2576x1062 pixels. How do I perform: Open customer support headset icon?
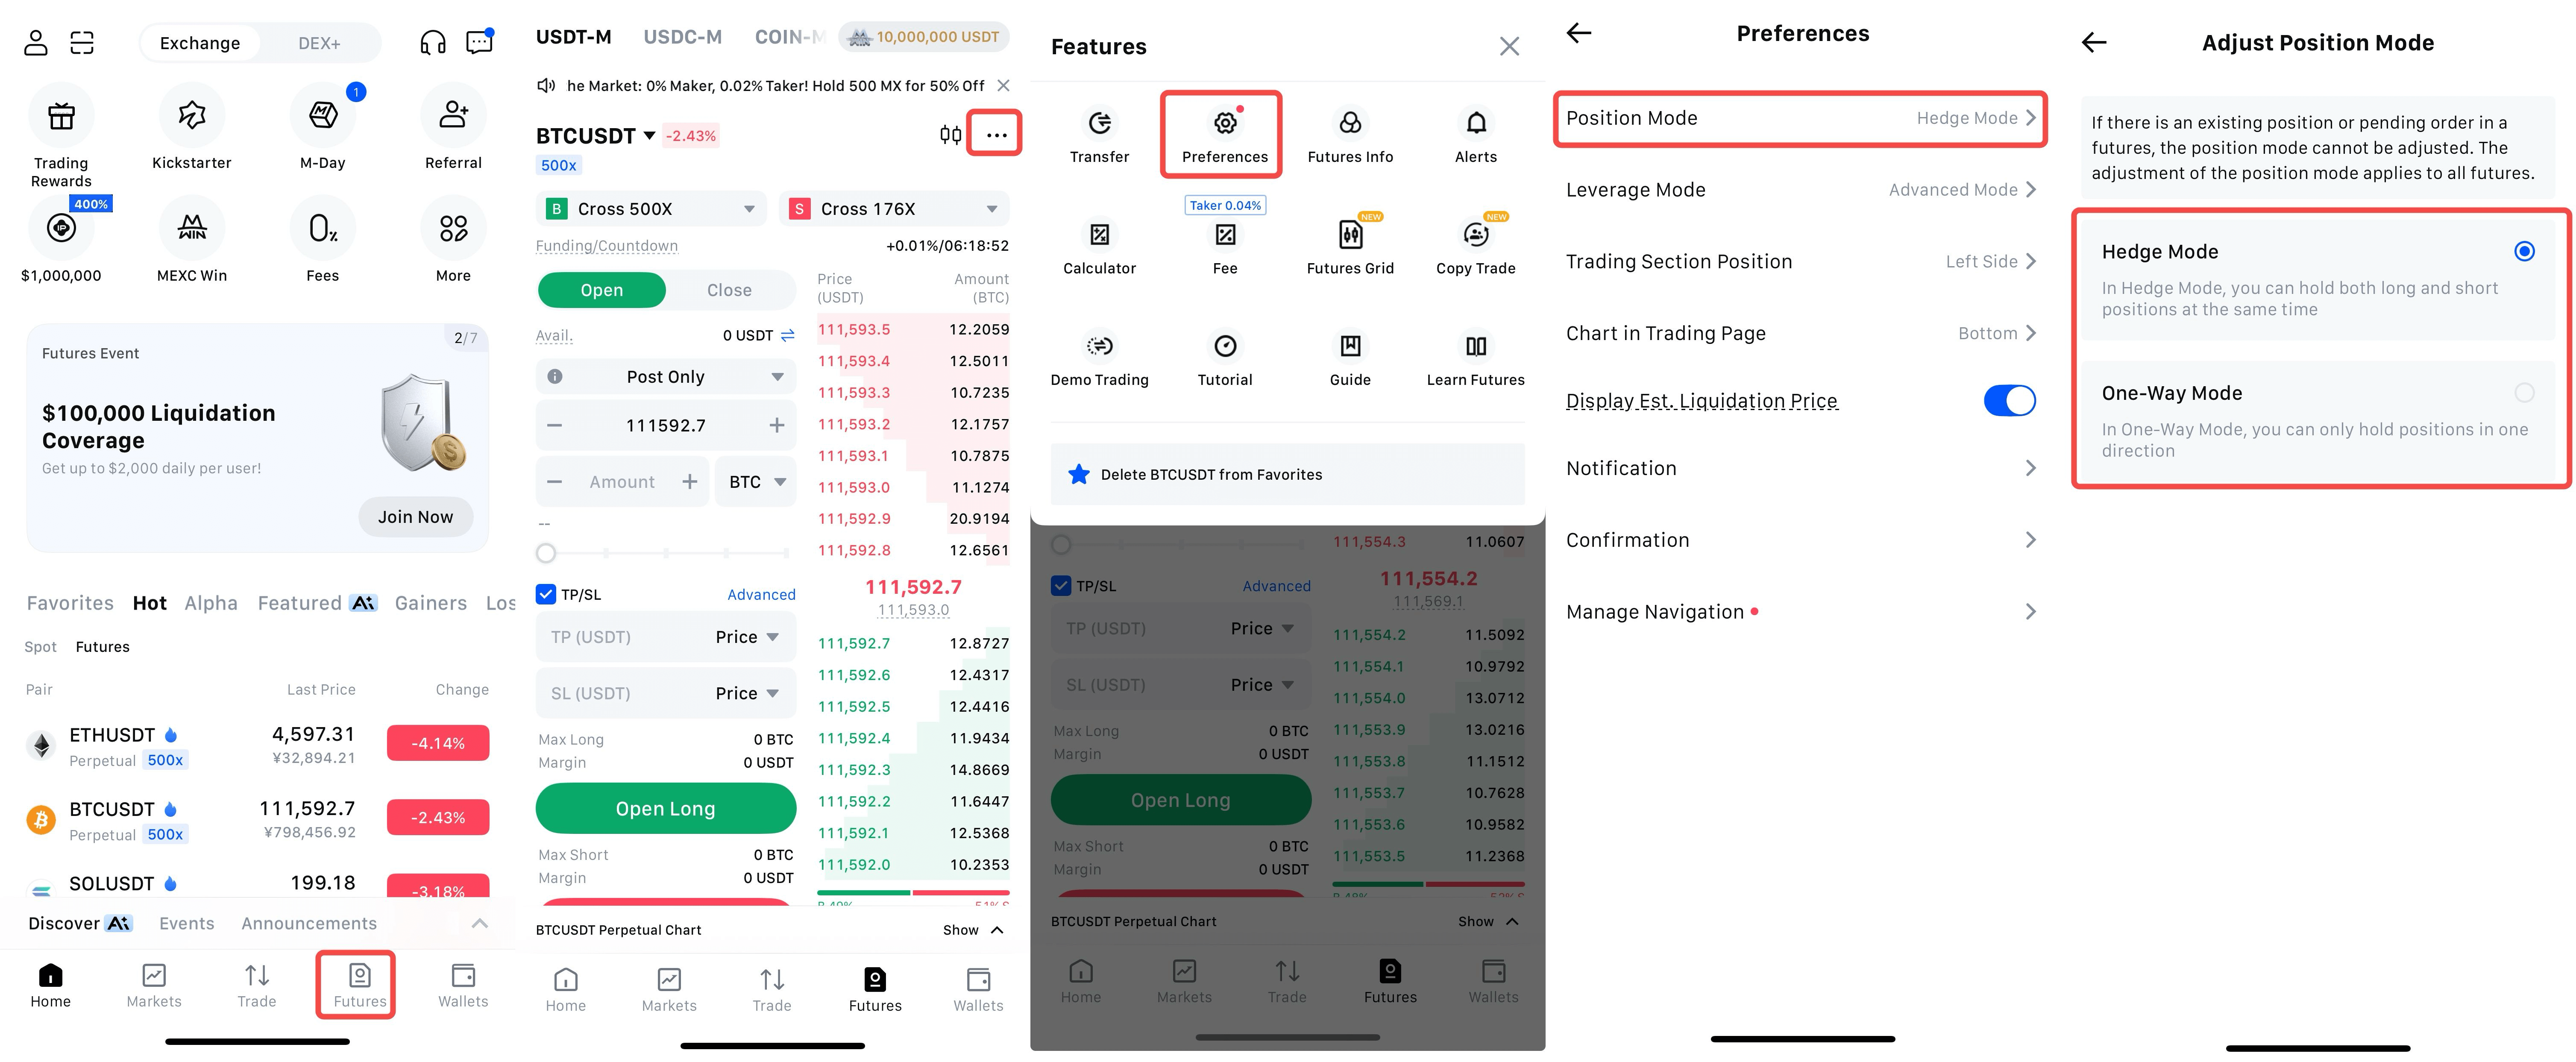[433, 42]
